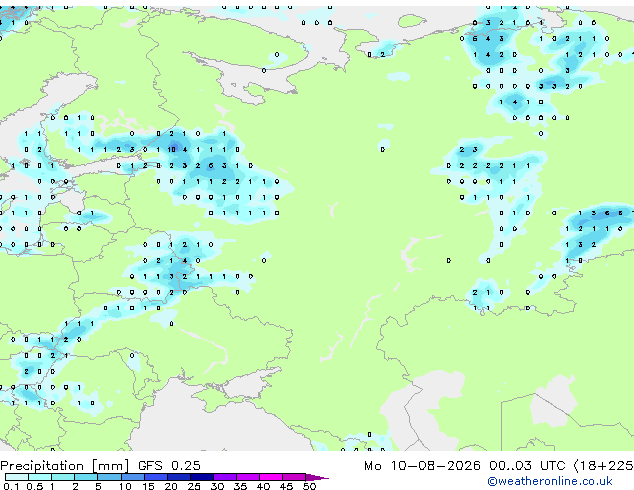Click the '35' legend scale label
Screen dimensions: 634x490
[x=240, y=486]
